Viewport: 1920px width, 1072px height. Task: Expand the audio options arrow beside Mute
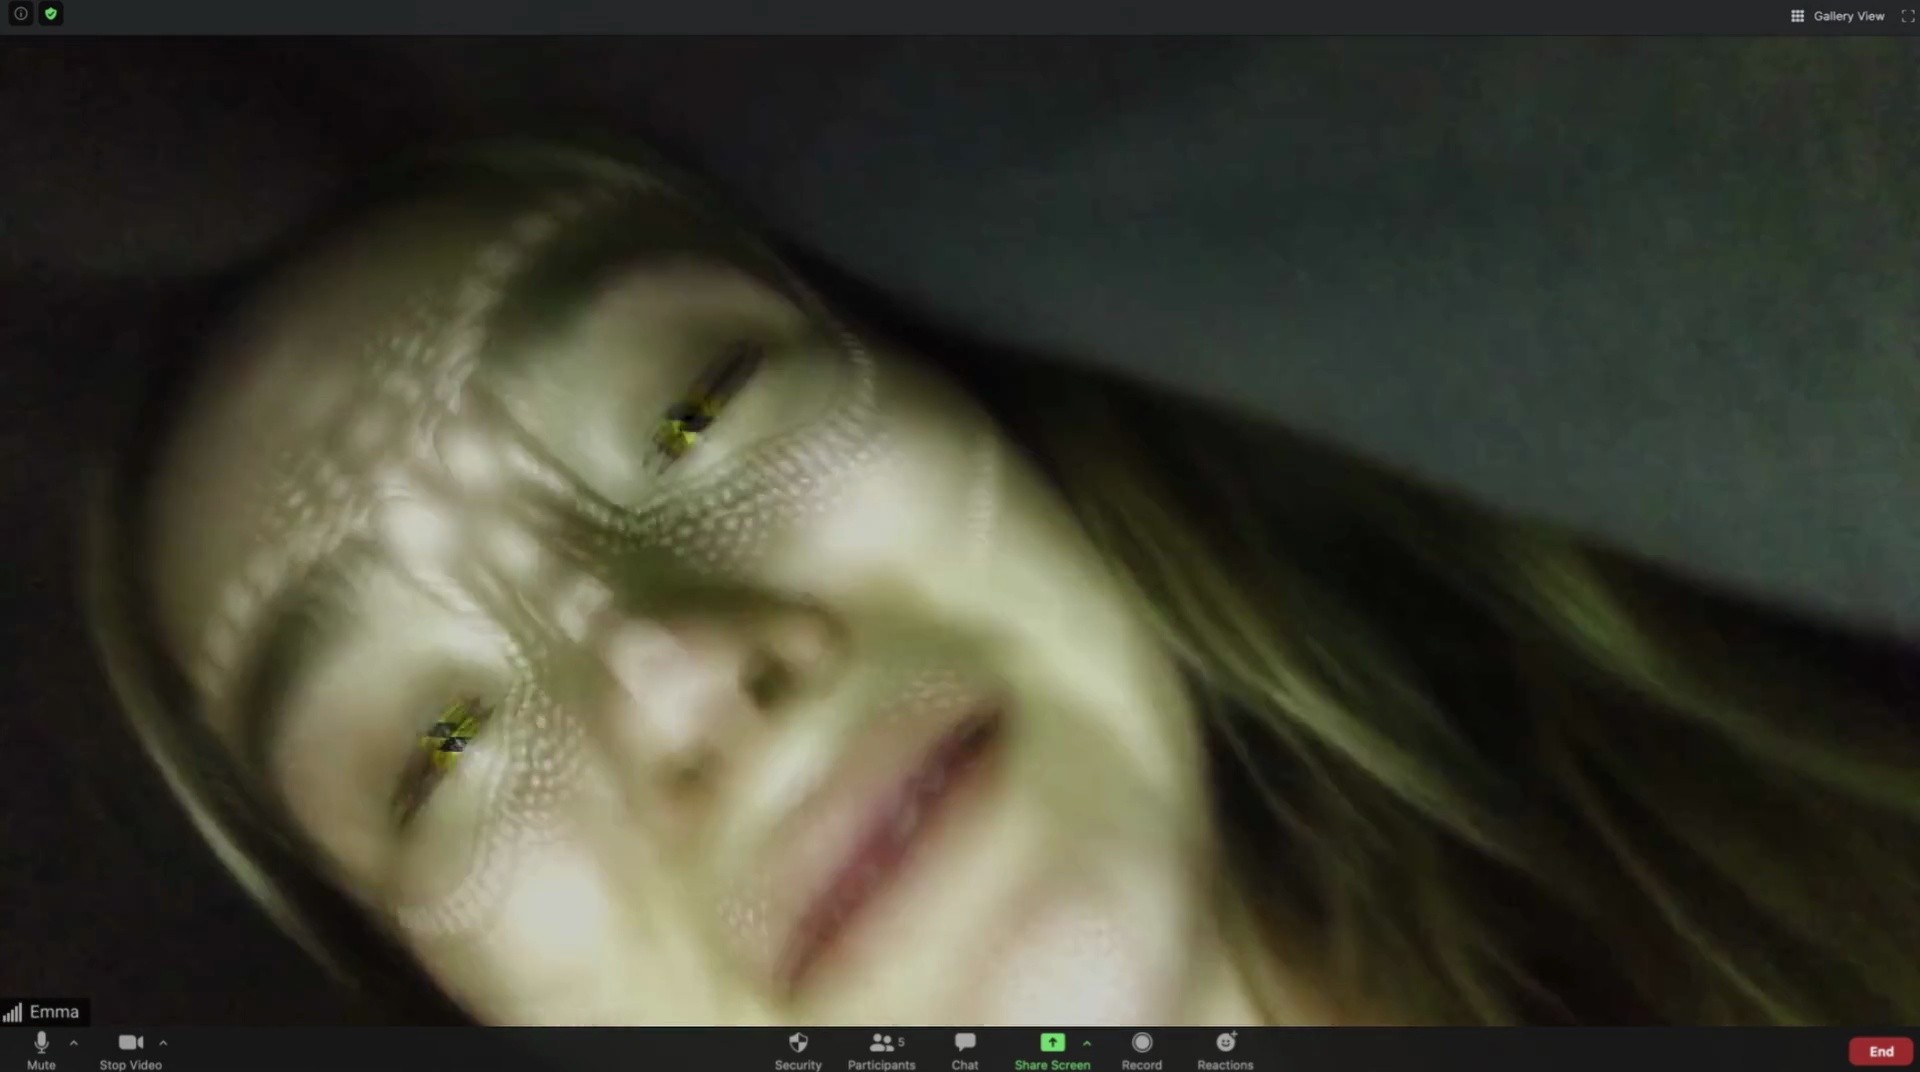74,1043
